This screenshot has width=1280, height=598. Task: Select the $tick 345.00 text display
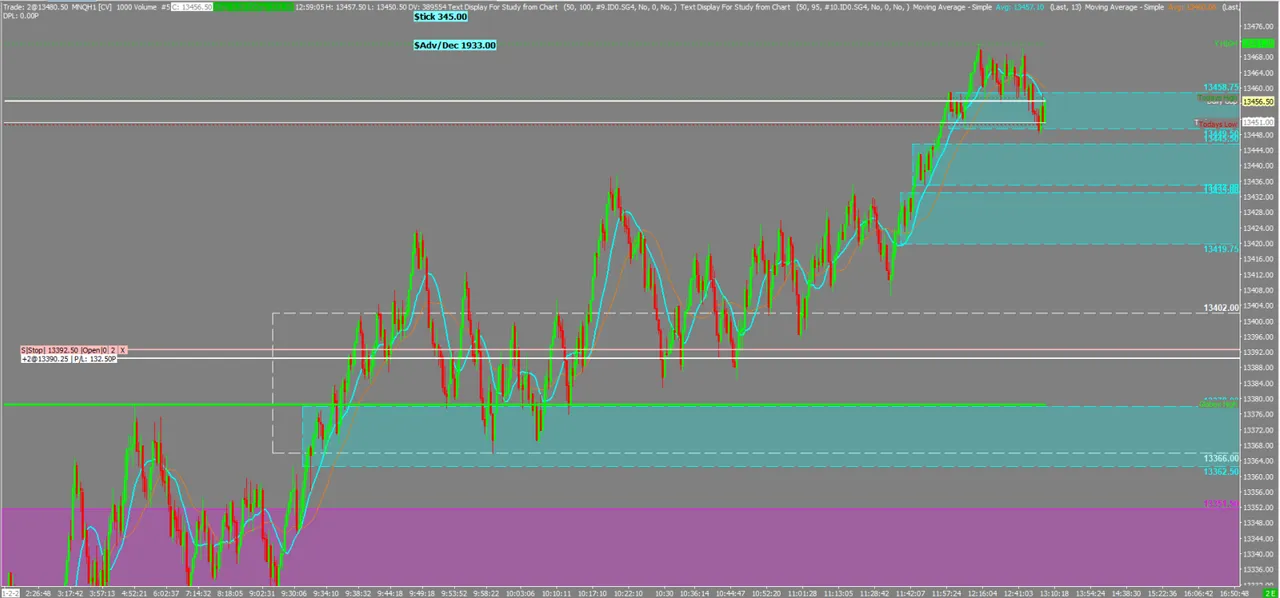(x=441, y=17)
